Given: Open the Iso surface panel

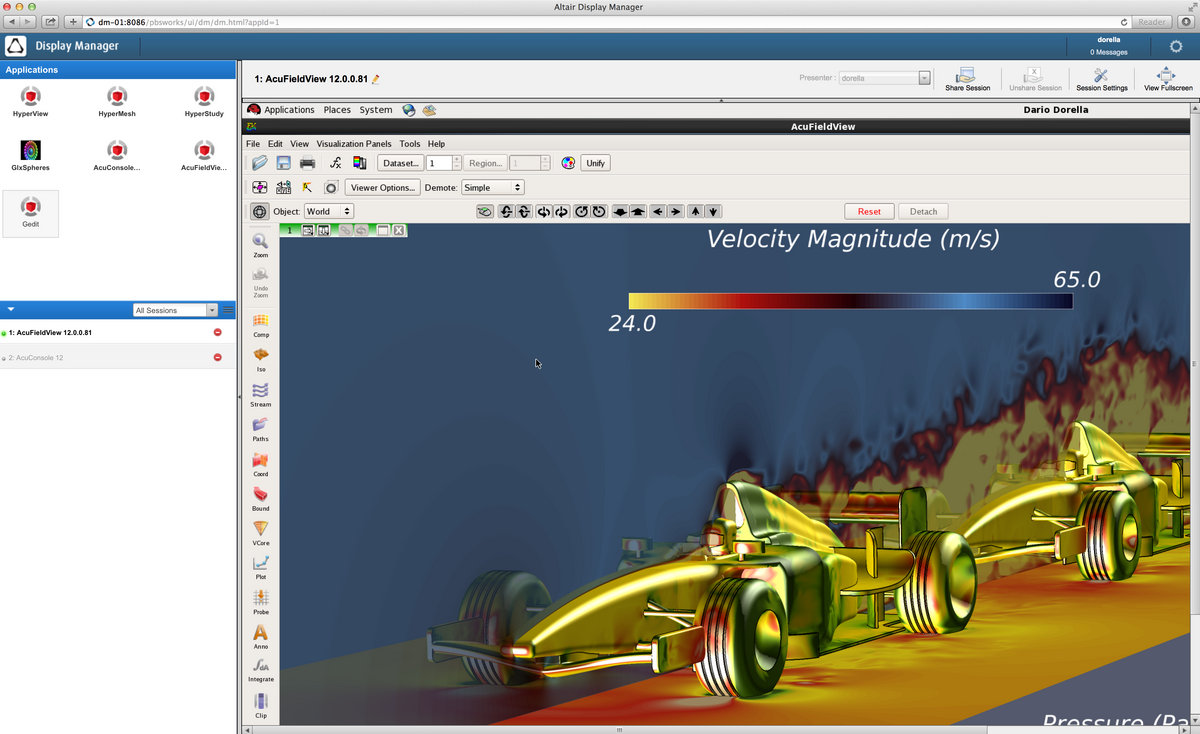Looking at the screenshot, I should 260,360.
